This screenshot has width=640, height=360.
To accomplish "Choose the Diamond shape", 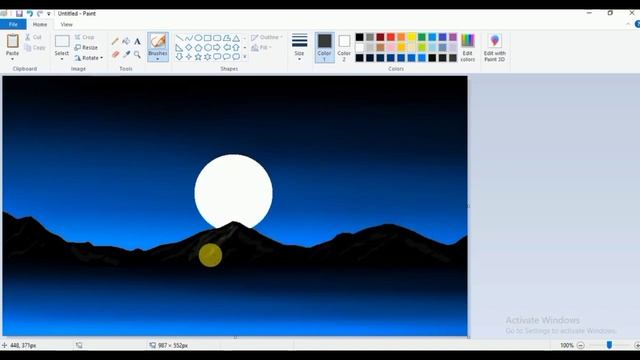I will tap(189, 47).
